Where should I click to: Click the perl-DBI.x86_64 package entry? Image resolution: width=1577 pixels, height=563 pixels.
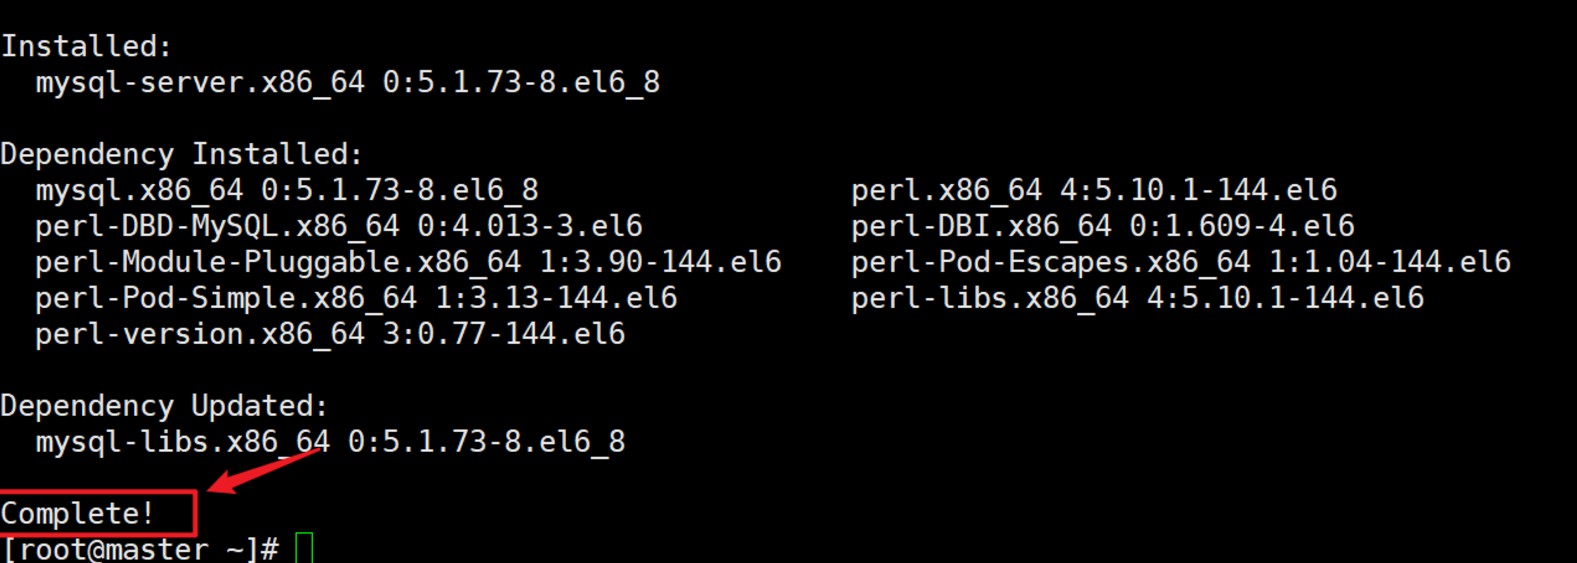[981, 226]
